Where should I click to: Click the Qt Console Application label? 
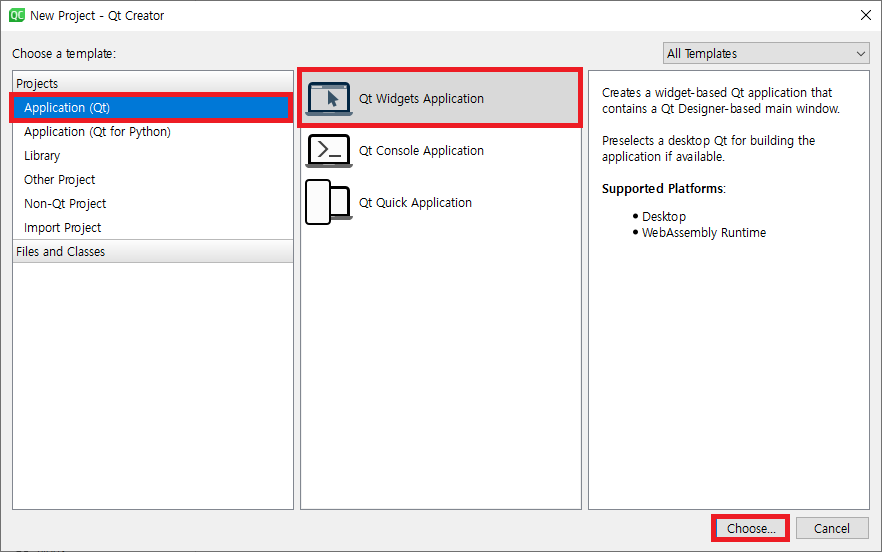coord(421,151)
